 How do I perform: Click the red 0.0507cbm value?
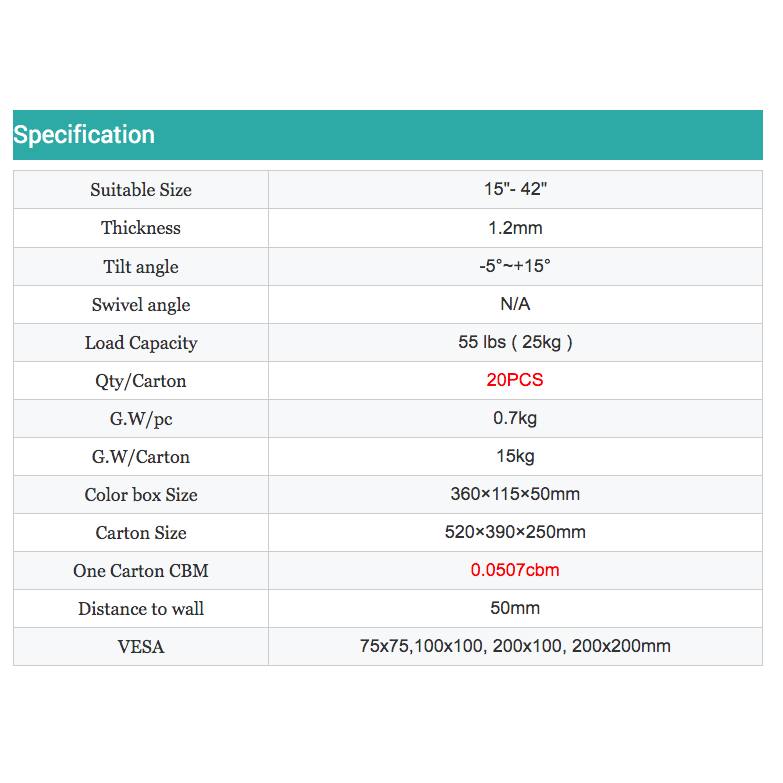(x=515, y=570)
